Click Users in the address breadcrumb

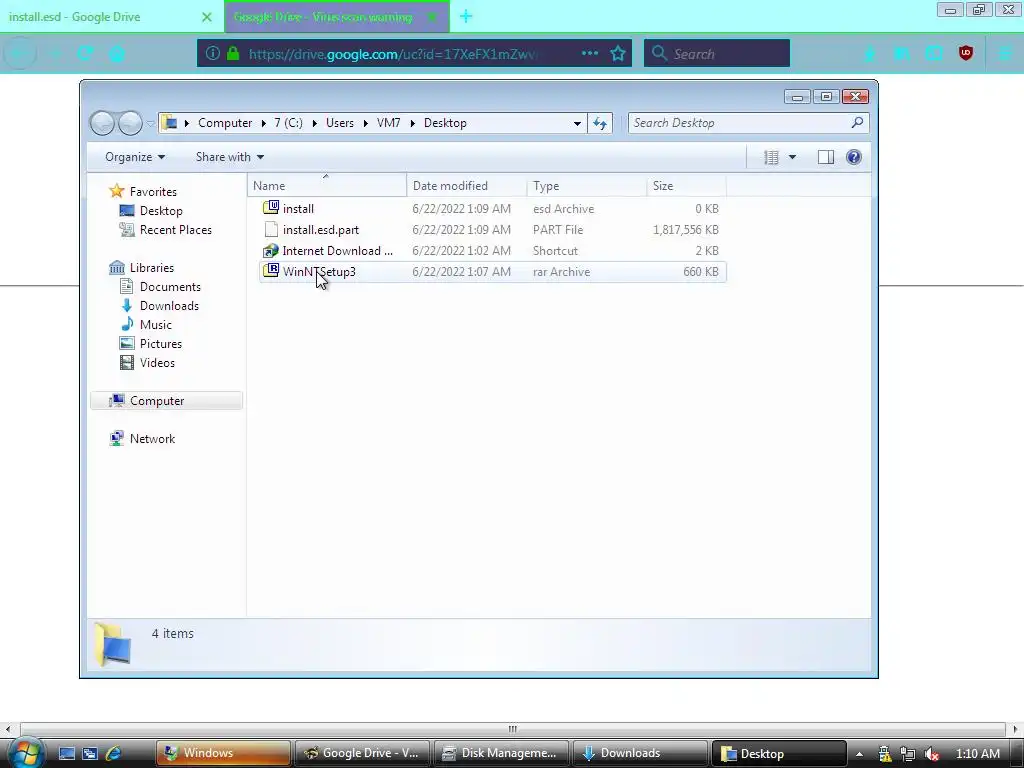point(340,123)
